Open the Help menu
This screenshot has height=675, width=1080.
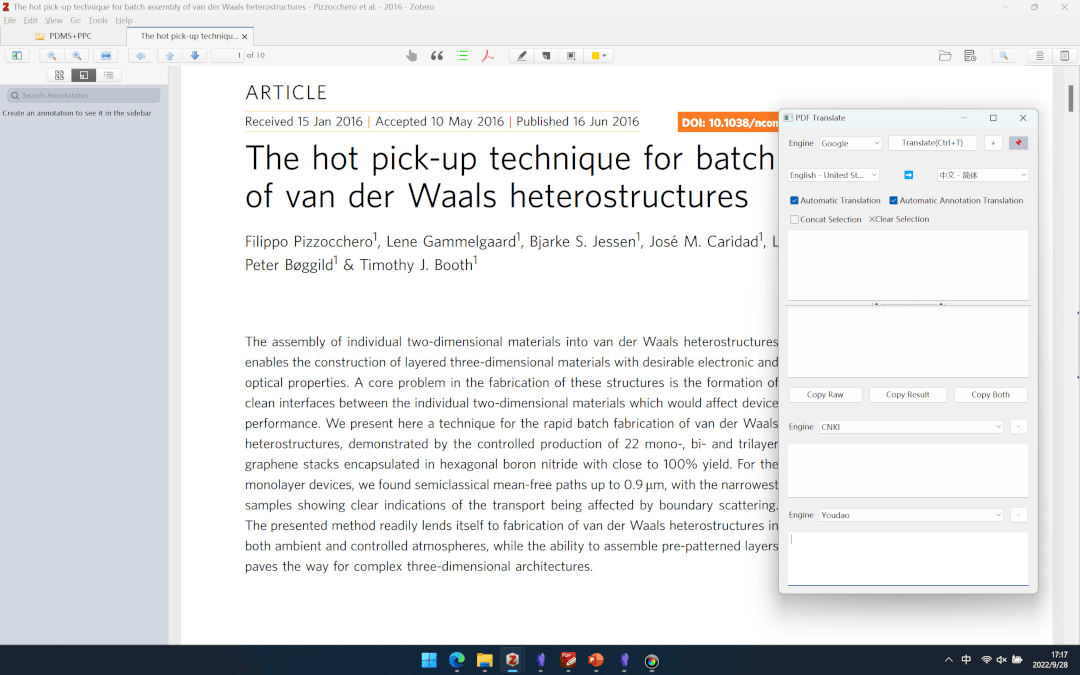pyautogui.click(x=124, y=21)
